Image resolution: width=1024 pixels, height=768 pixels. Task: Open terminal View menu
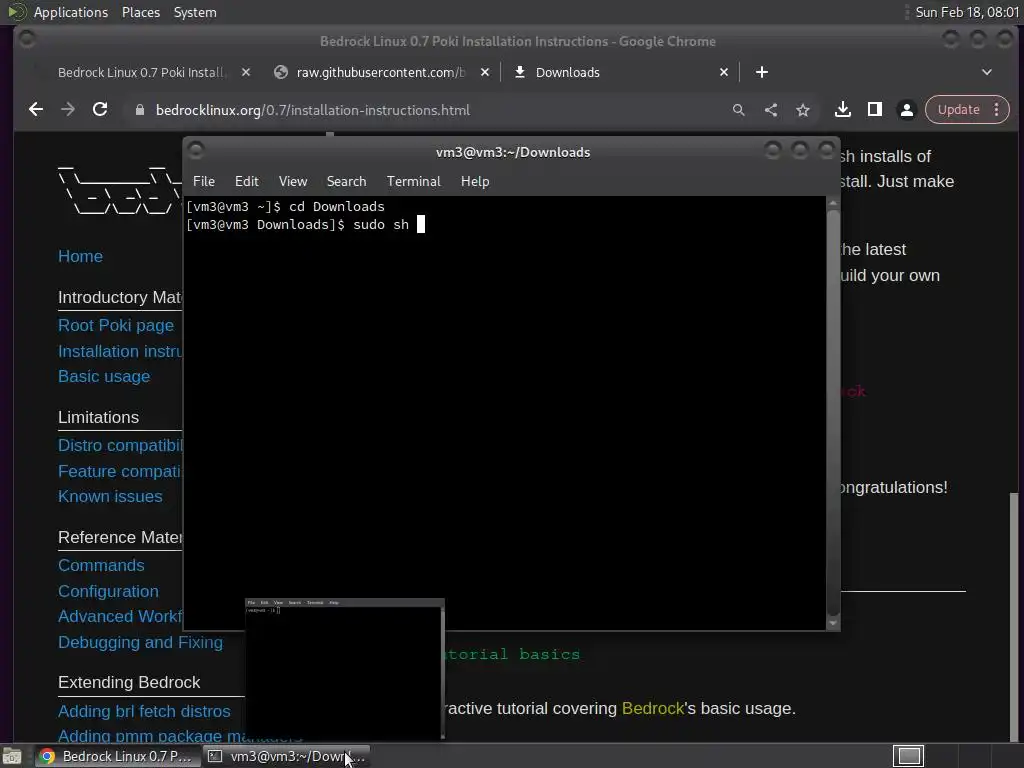click(293, 182)
